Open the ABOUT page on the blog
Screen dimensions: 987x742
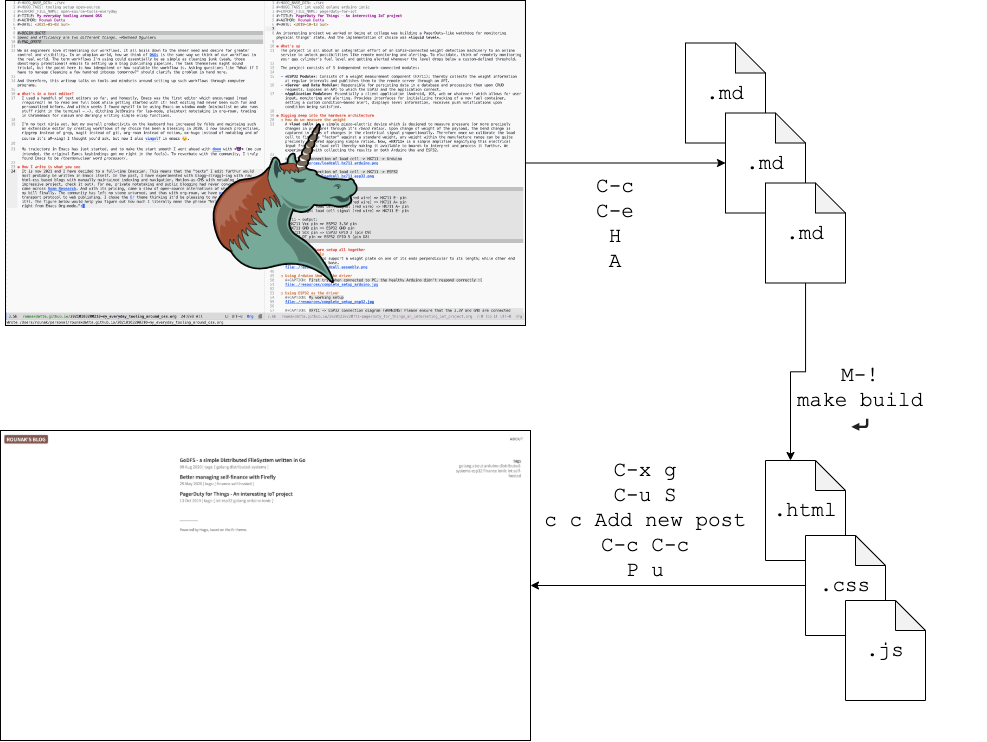(516, 438)
